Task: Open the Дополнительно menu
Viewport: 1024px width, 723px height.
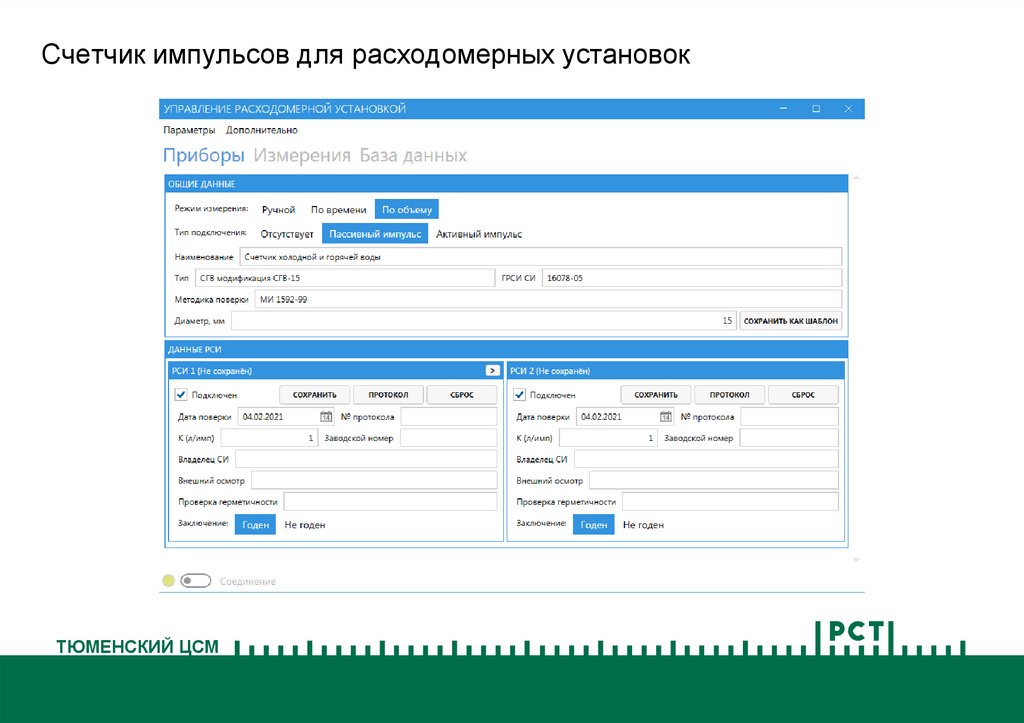Action: click(262, 130)
